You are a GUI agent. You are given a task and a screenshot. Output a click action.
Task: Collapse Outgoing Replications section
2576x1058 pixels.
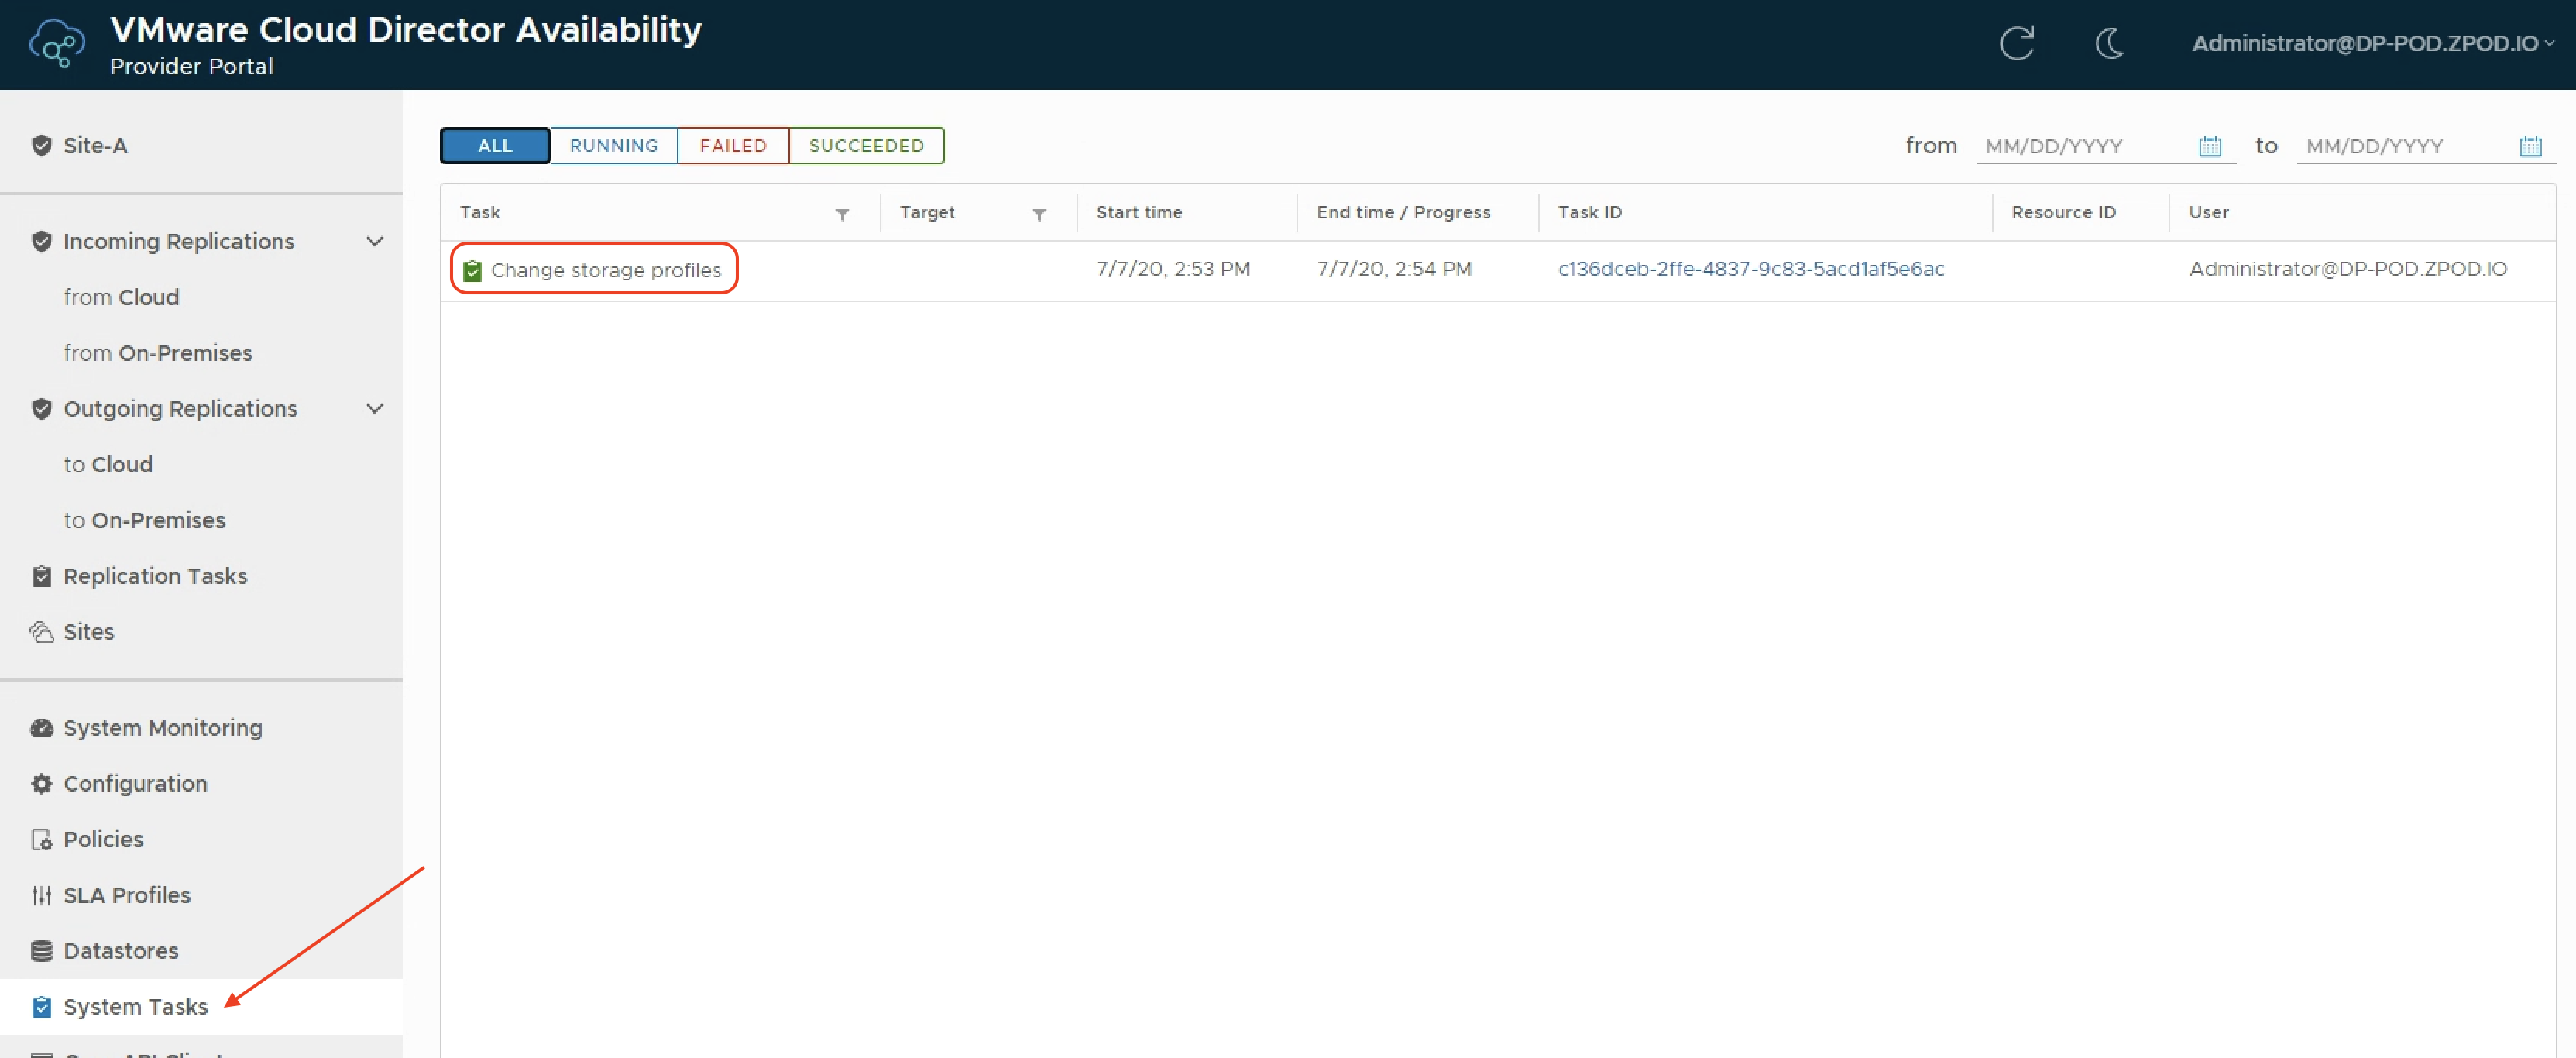coord(374,408)
